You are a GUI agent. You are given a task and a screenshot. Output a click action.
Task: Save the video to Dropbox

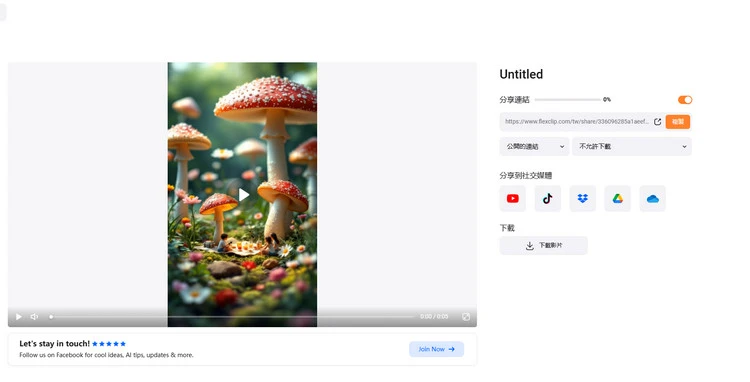583,198
